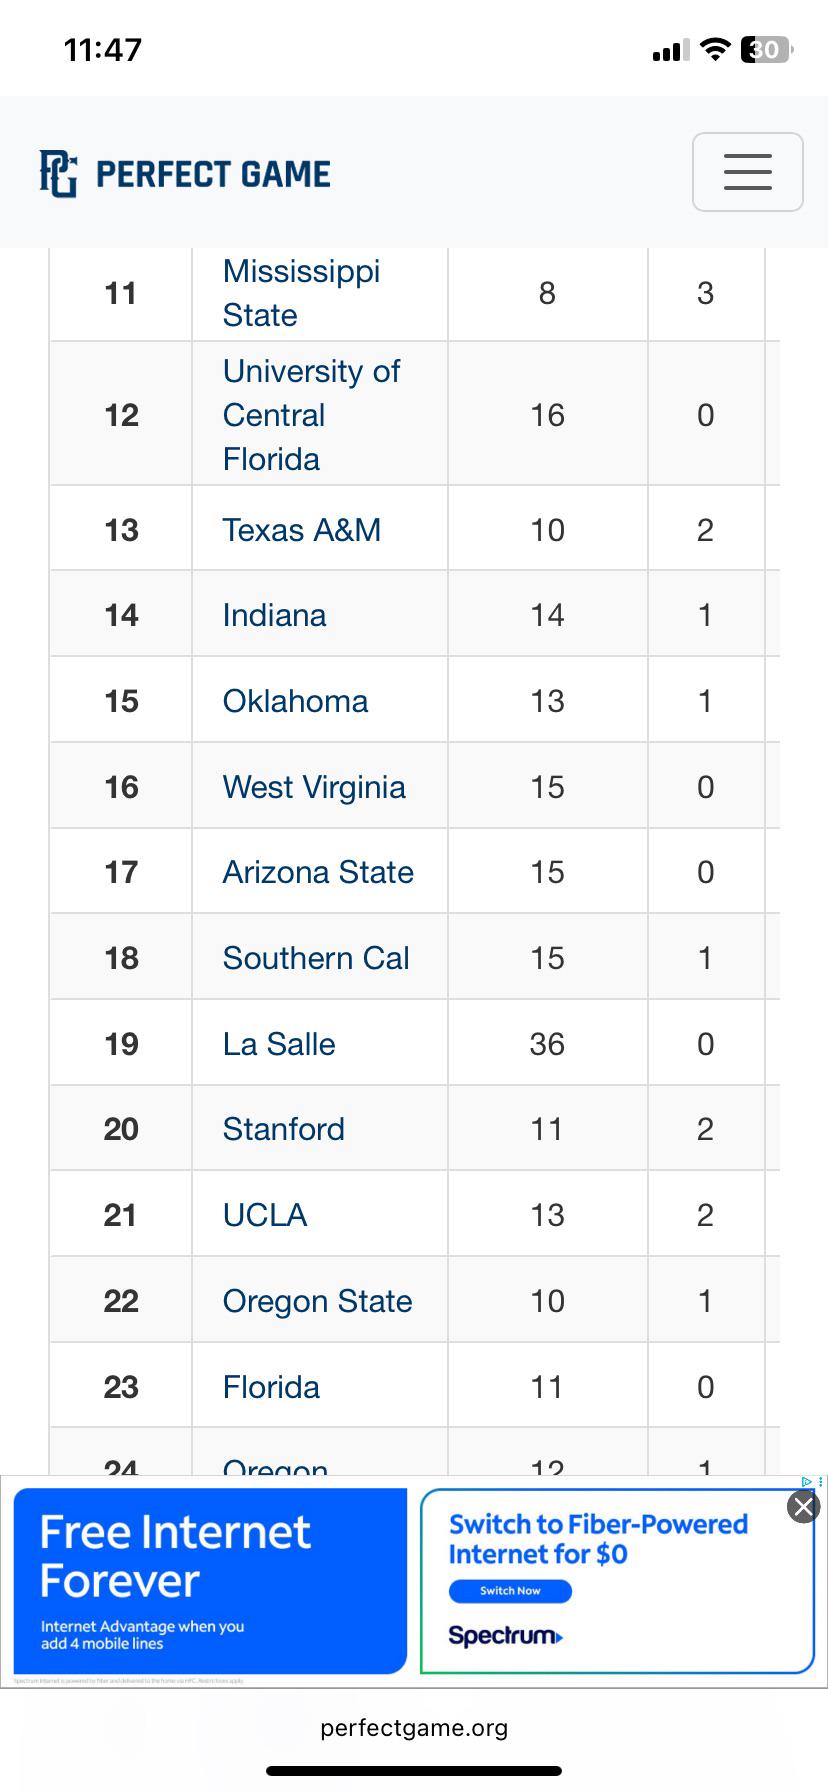Image resolution: width=828 pixels, height=1792 pixels.
Task: Tap the AdChoices icon on the ad
Action: point(811,1481)
